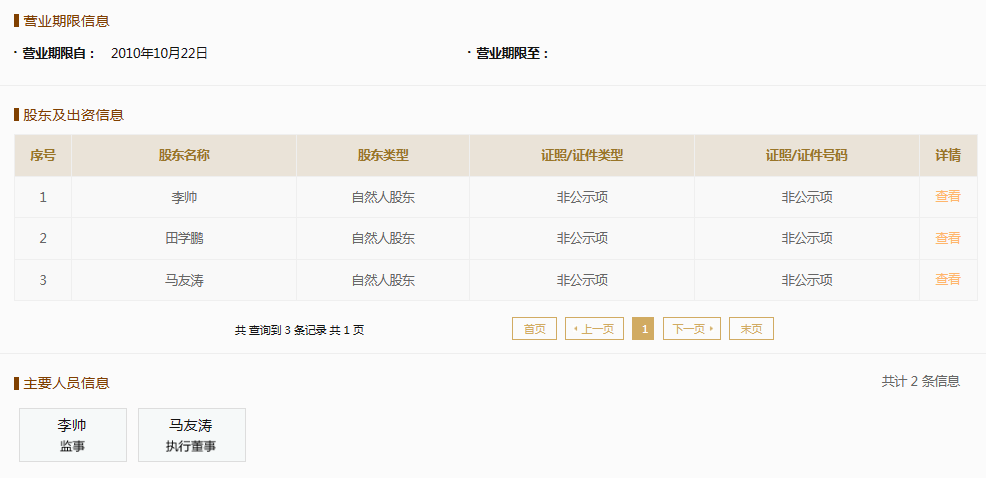This screenshot has width=986, height=478.
Task: Click the 下一页 next page button
Action: (x=691, y=329)
